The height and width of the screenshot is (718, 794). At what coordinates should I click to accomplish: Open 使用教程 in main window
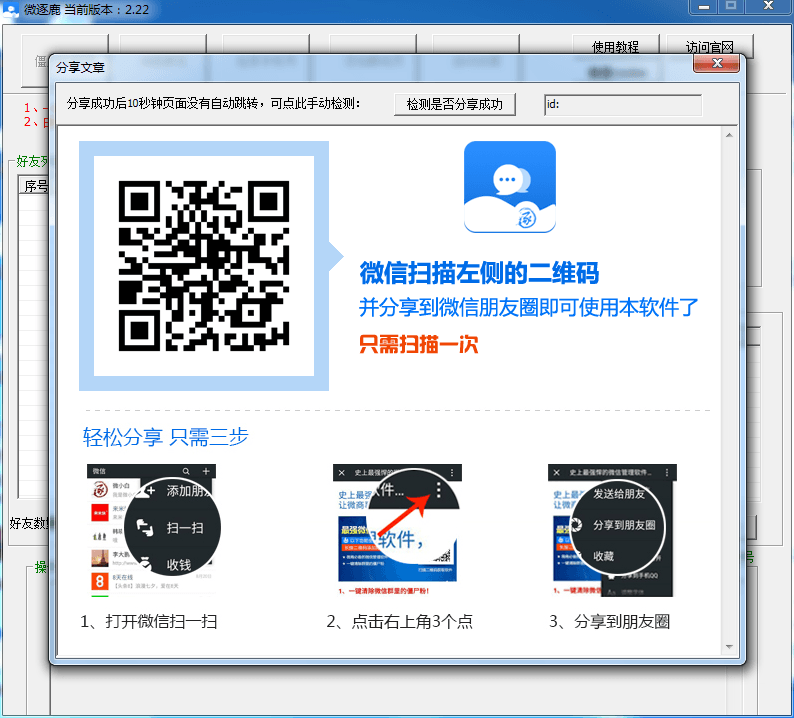[x=615, y=47]
